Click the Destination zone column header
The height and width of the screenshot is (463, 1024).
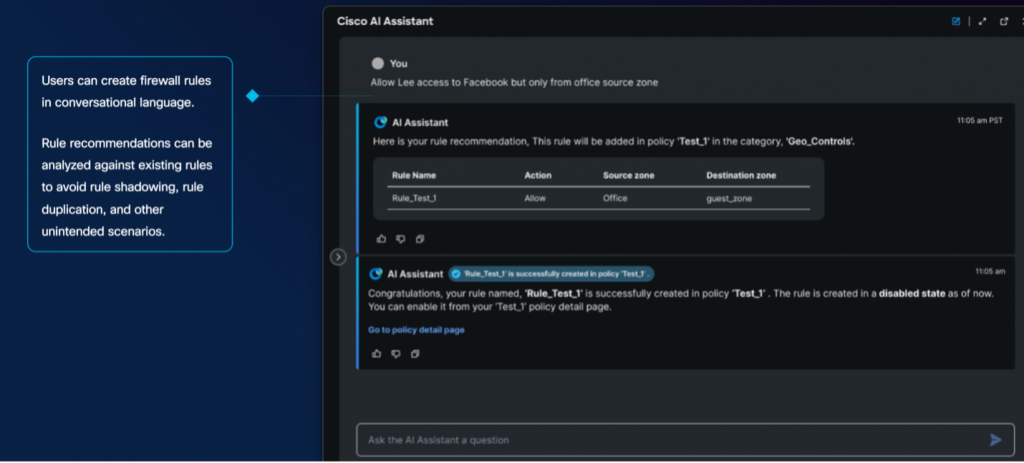pos(741,175)
